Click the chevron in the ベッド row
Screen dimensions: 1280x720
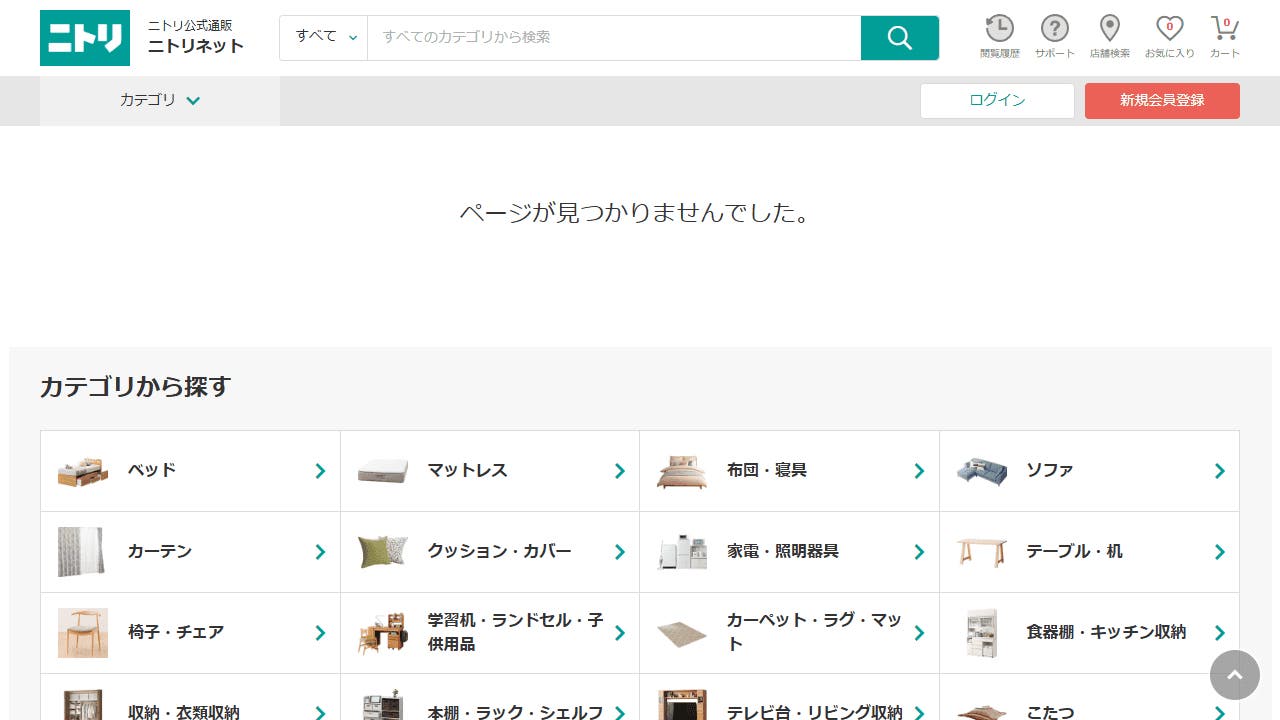(320, 471)
